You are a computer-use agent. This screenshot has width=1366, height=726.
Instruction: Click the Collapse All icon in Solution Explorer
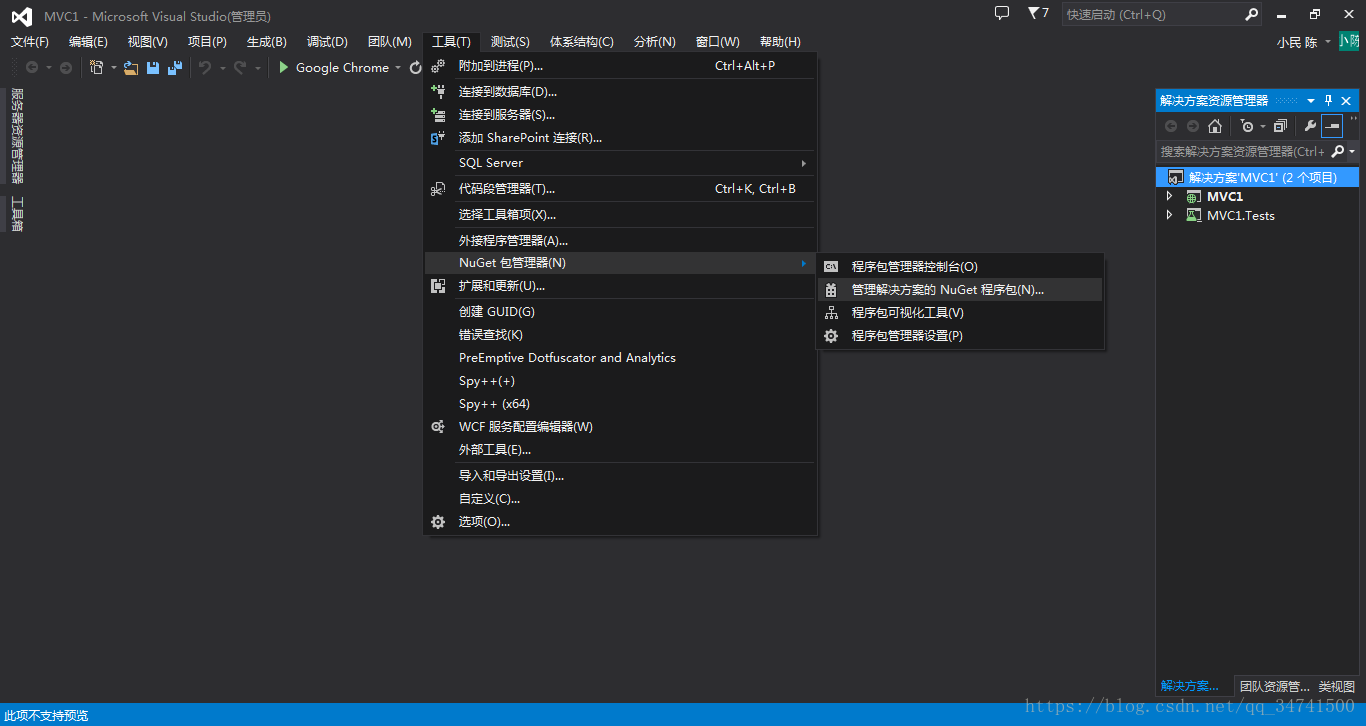(1280, 126)
